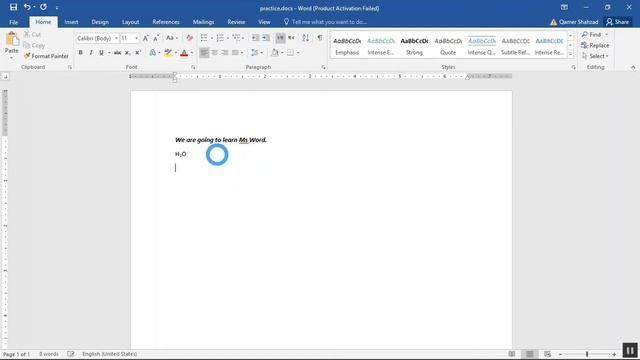Clear all formatting icon
Viewport: 640px width, 360px height.
point(189,38)
